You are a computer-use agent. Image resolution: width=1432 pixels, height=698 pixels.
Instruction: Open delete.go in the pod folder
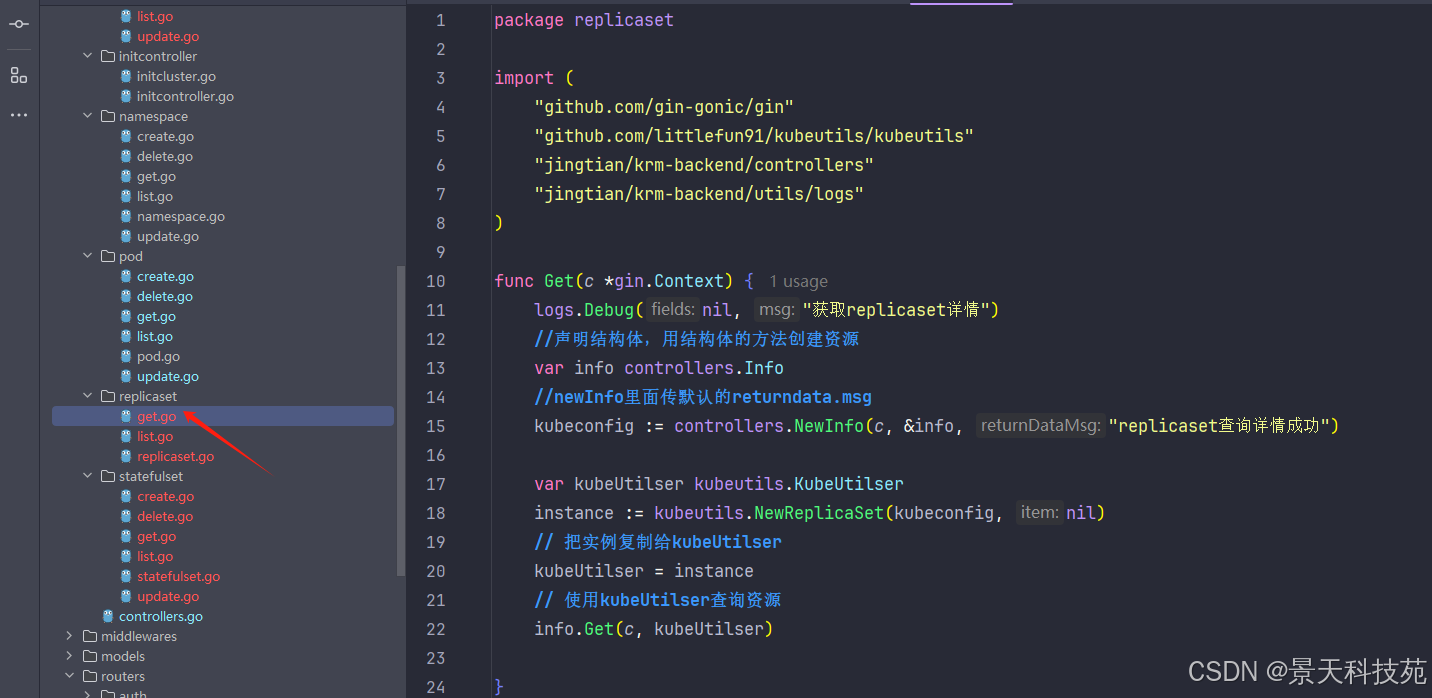click(165, 296)
